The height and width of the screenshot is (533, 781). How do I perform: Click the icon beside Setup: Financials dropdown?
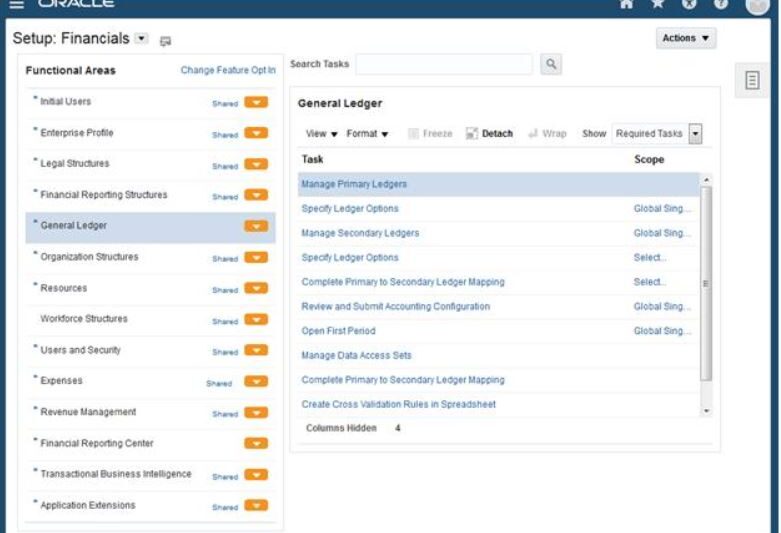pos(165,41)
